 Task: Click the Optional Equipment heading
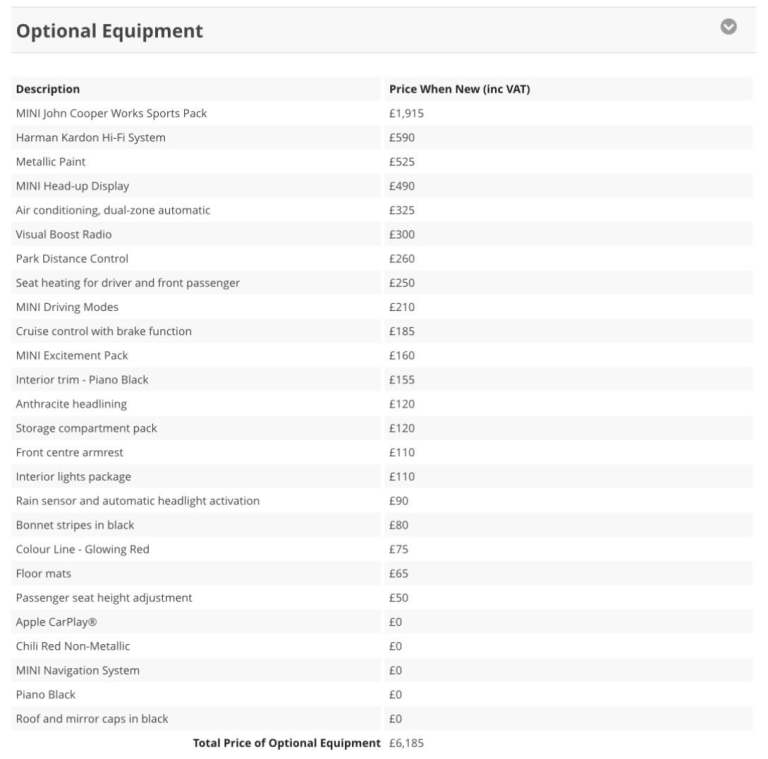(x=109, y=31)
